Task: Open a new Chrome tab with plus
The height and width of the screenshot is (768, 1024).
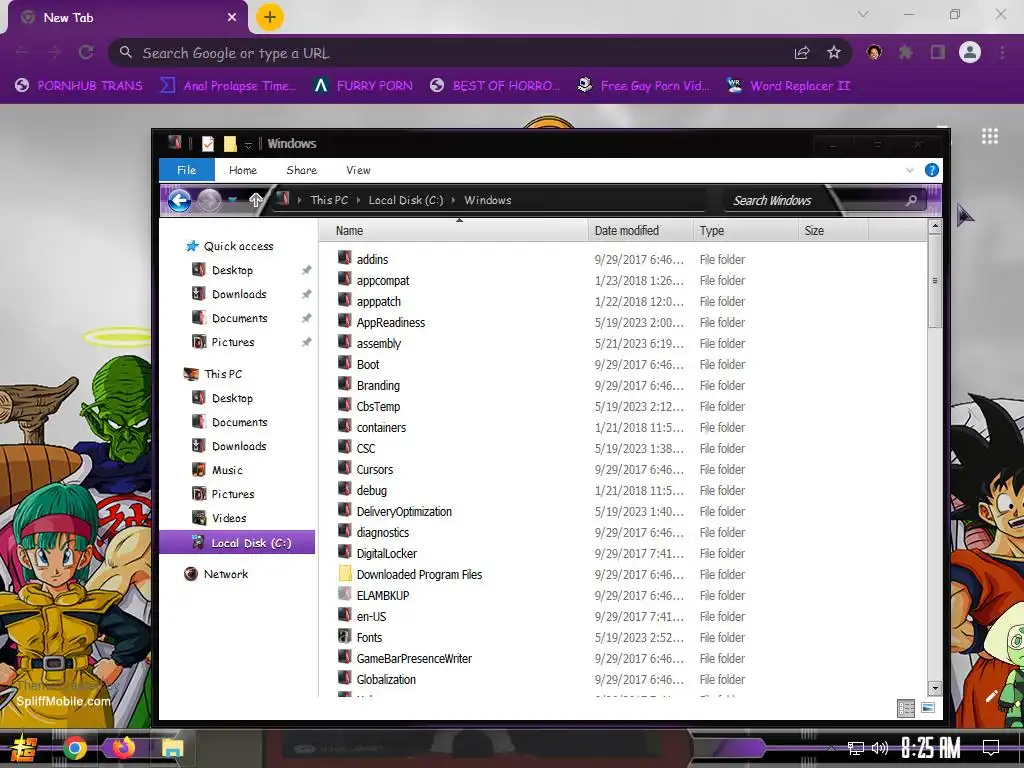Action: (x=270, y=17)
